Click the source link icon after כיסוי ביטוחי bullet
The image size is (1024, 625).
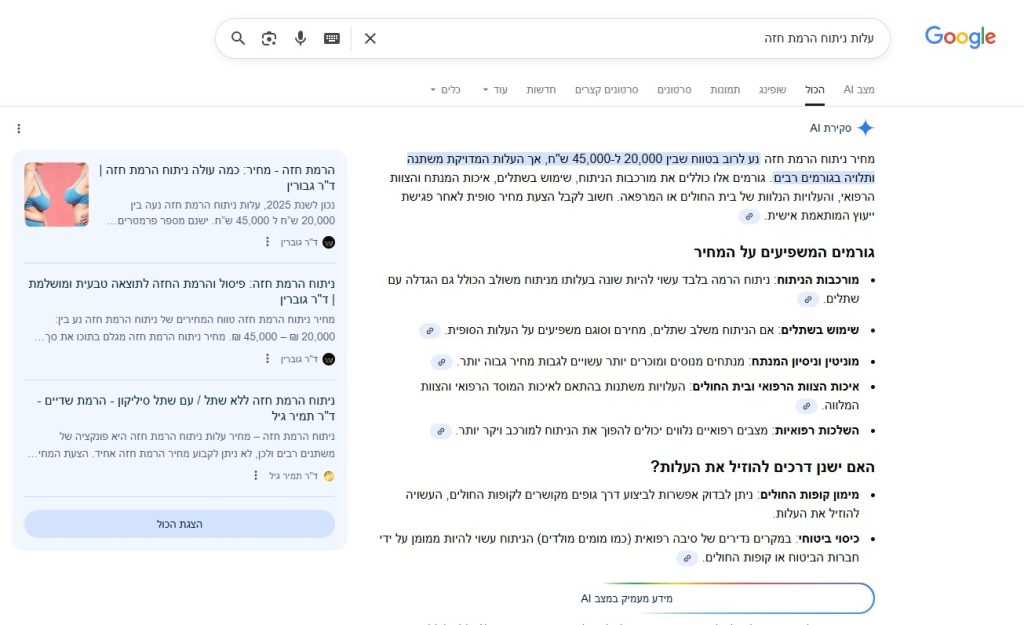click(x=687, y=558)
